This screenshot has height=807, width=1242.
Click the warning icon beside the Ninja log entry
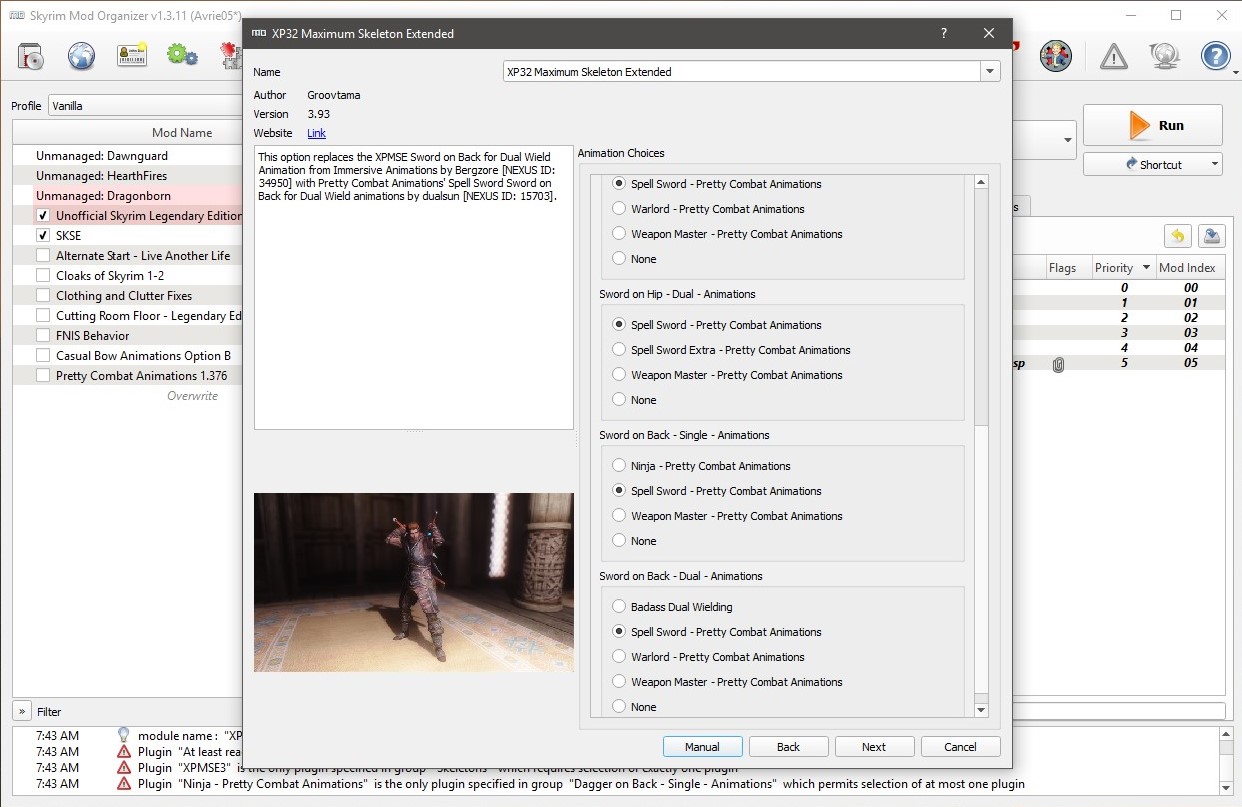(124, 783)
